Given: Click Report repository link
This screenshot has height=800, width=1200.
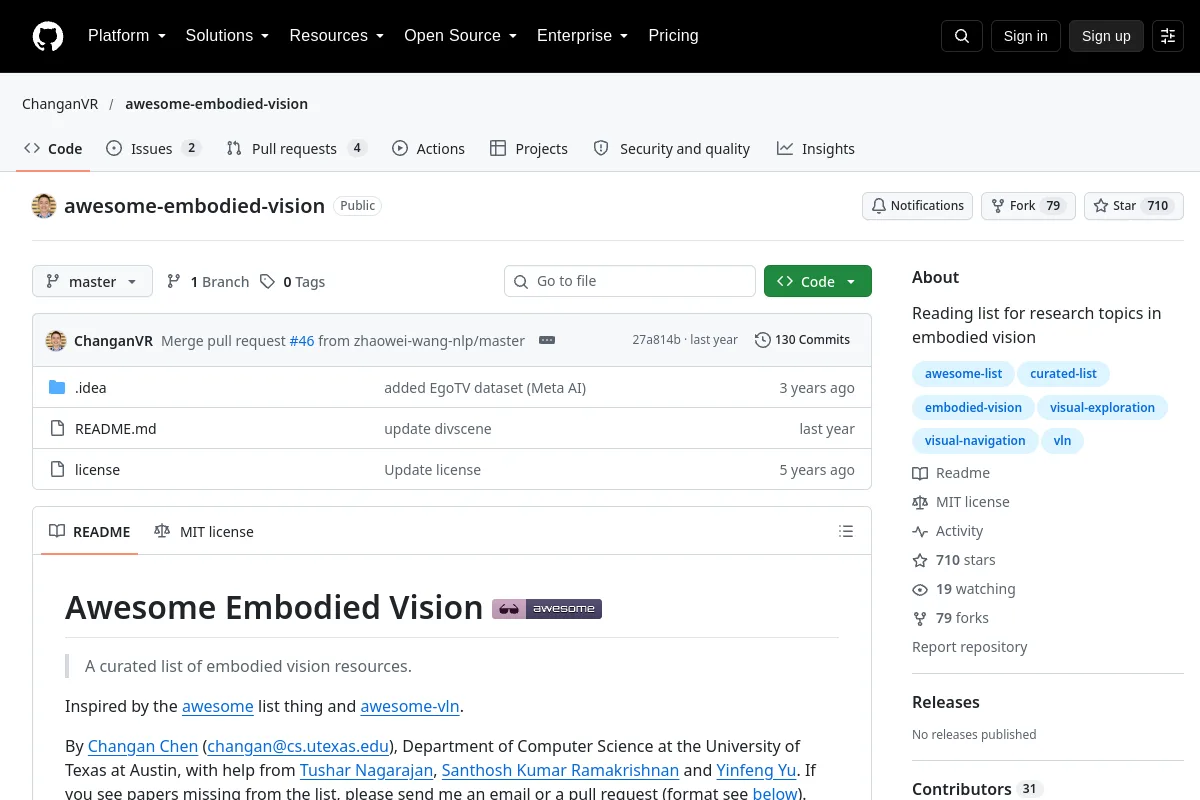Looking at the screenshot, I should click(969, 647).
